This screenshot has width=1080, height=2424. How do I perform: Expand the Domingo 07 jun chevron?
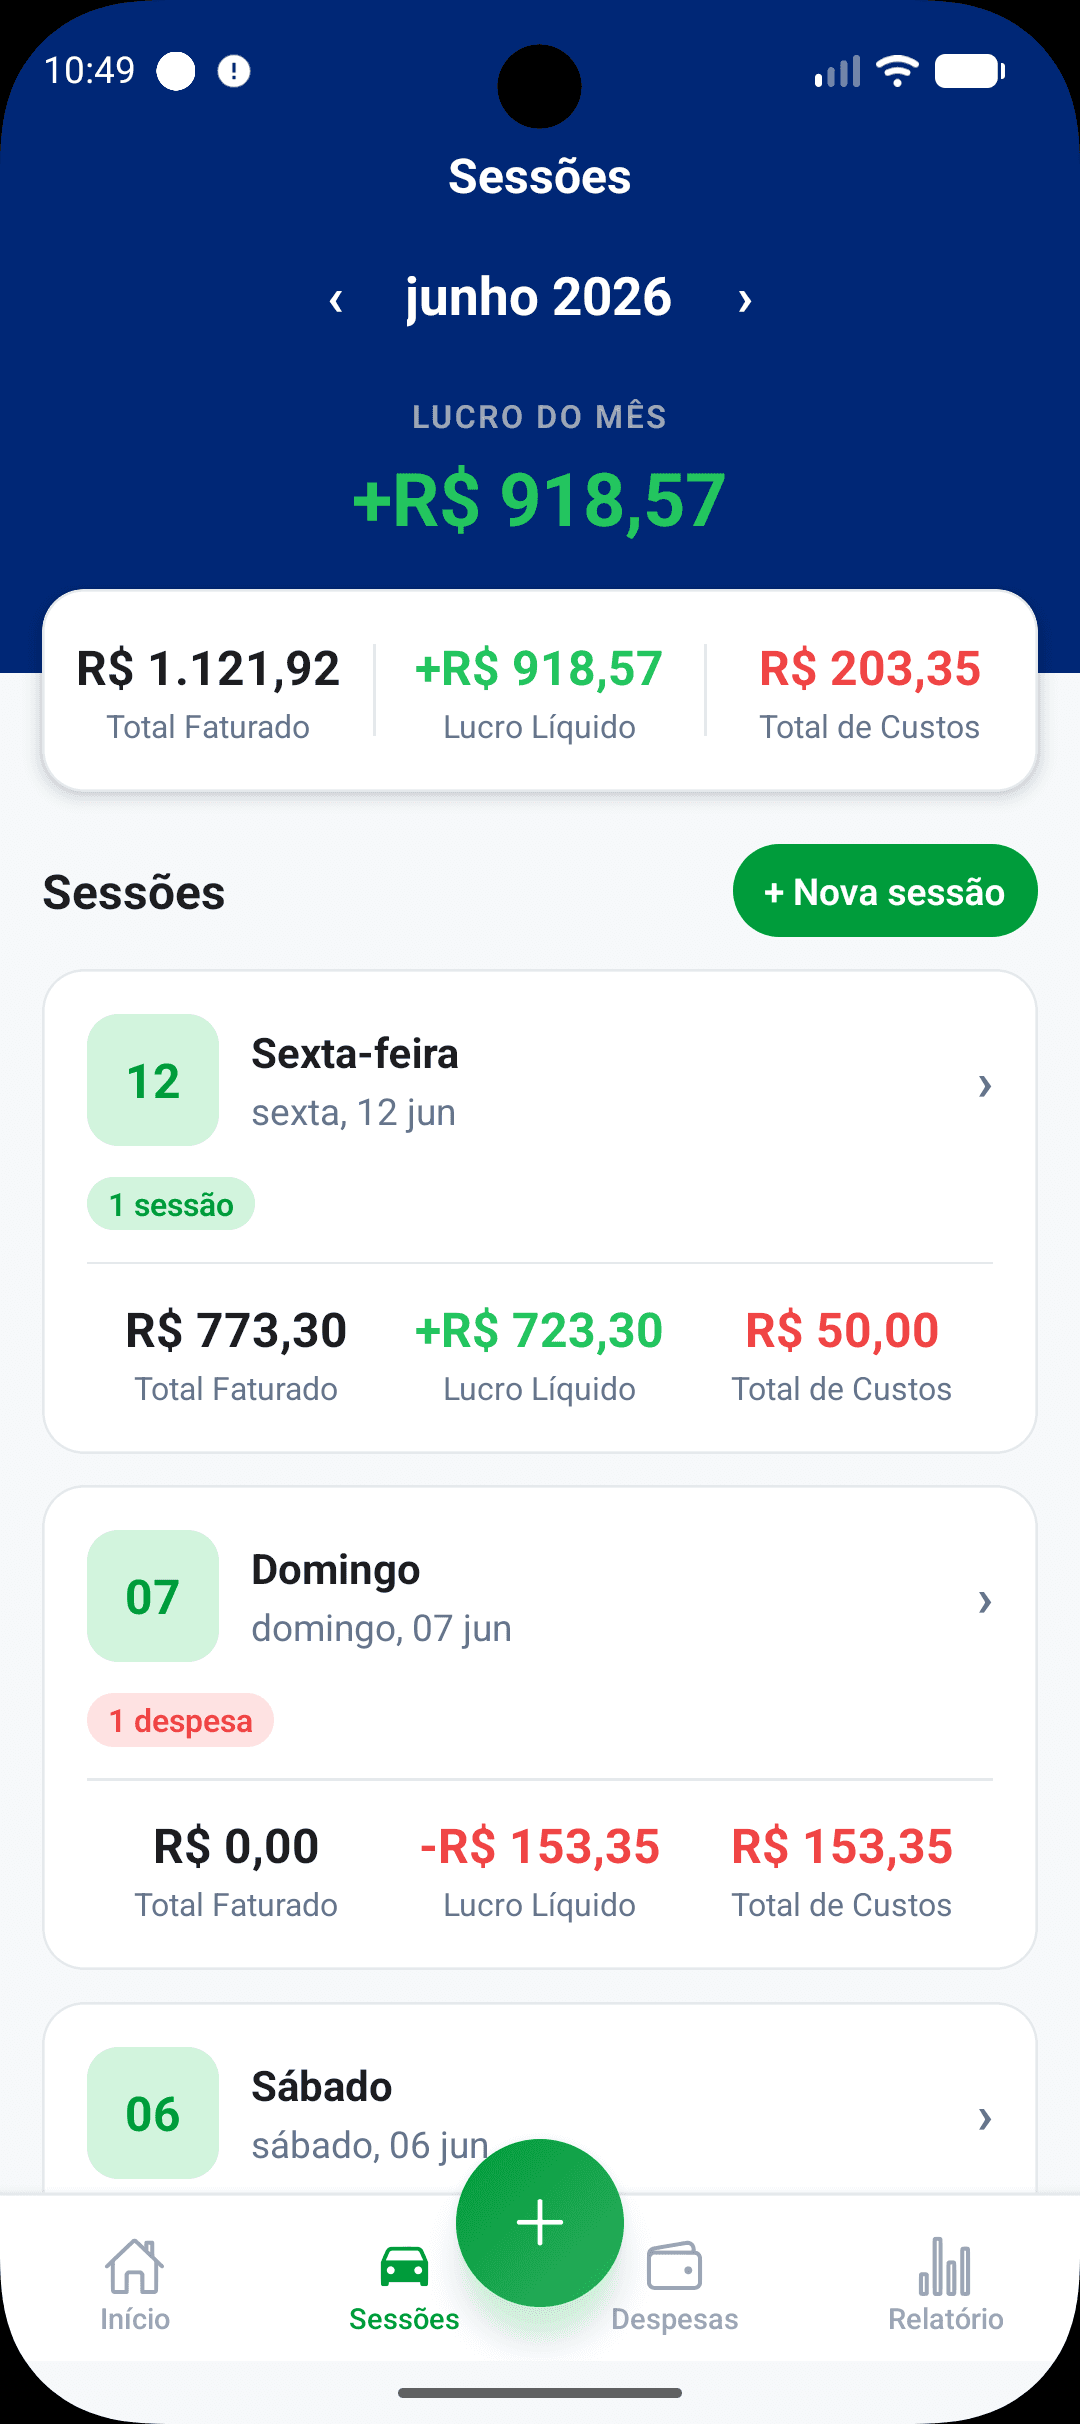tap(985, 1601)
